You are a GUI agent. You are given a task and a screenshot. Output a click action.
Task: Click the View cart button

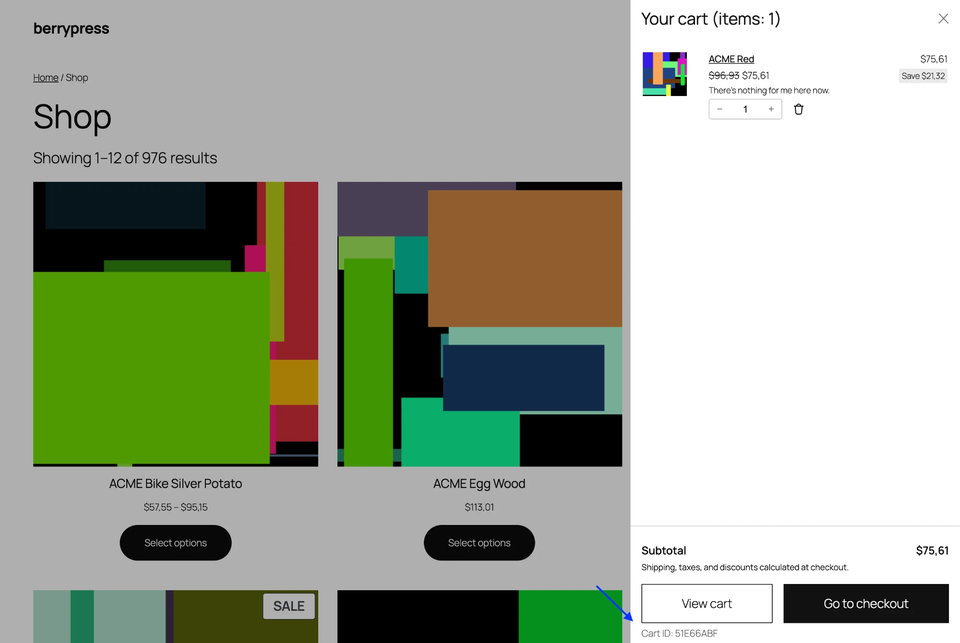click(707, 603)
